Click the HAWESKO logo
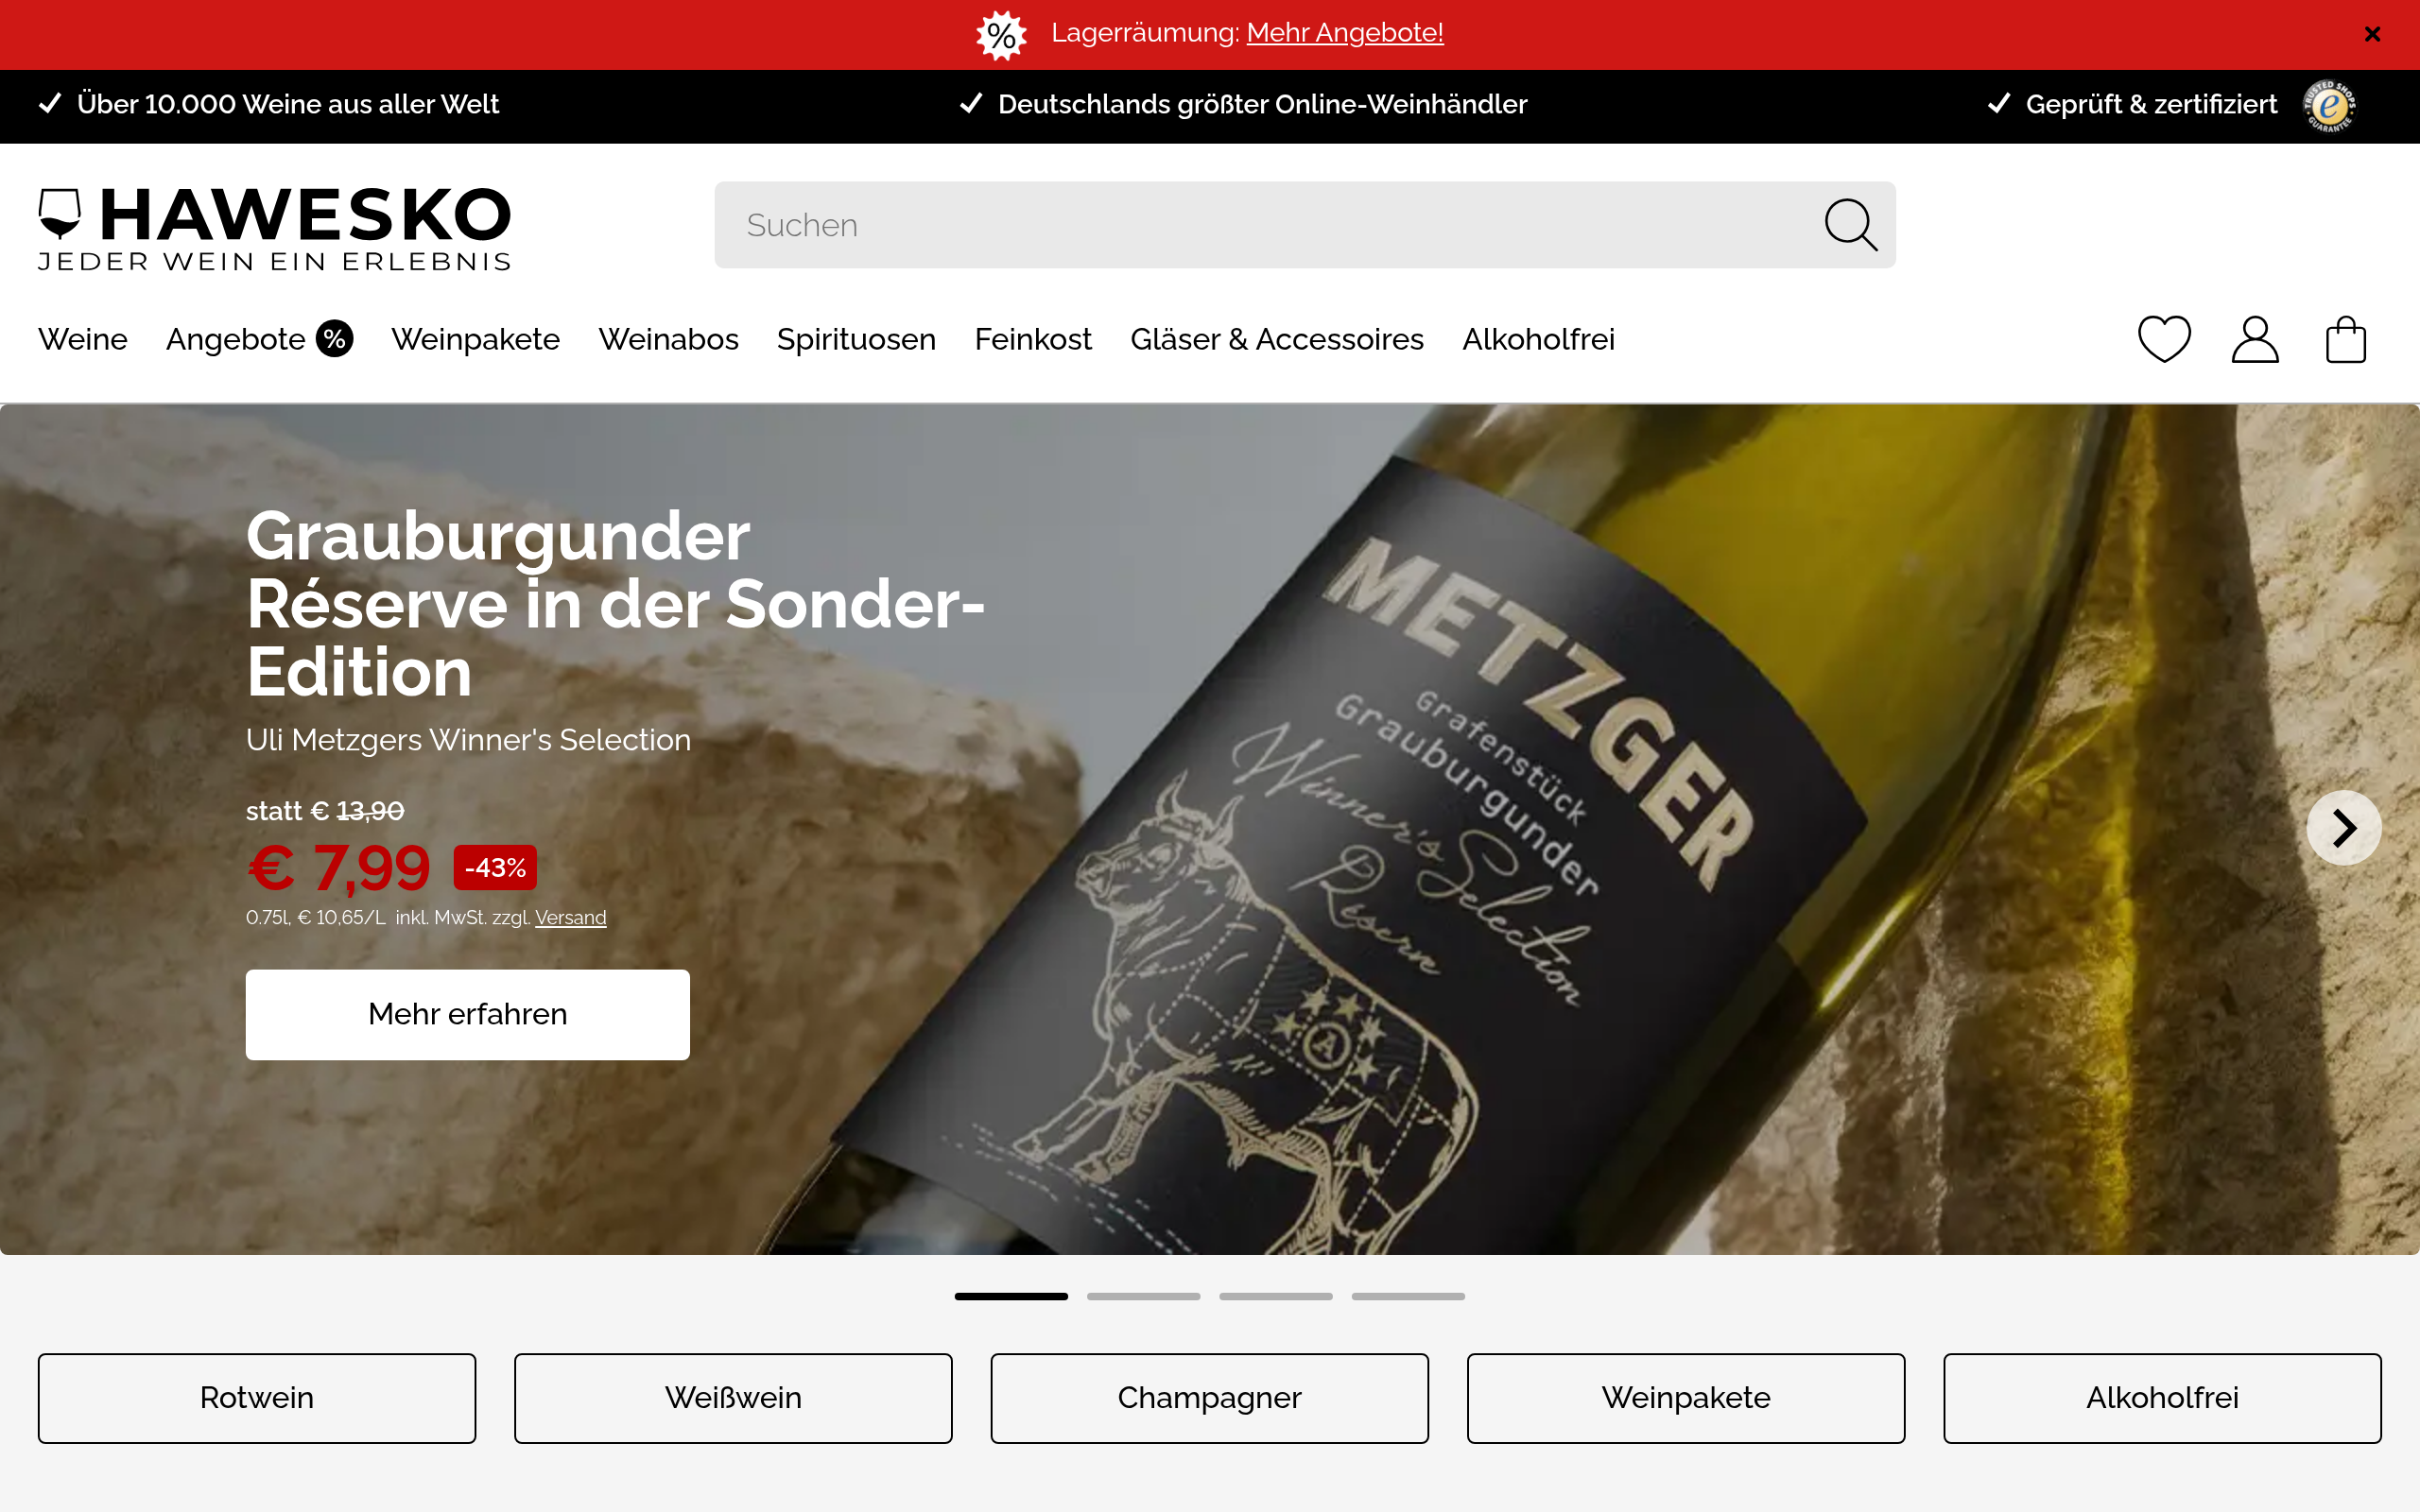2420x1512 pixels. [274, 229]
